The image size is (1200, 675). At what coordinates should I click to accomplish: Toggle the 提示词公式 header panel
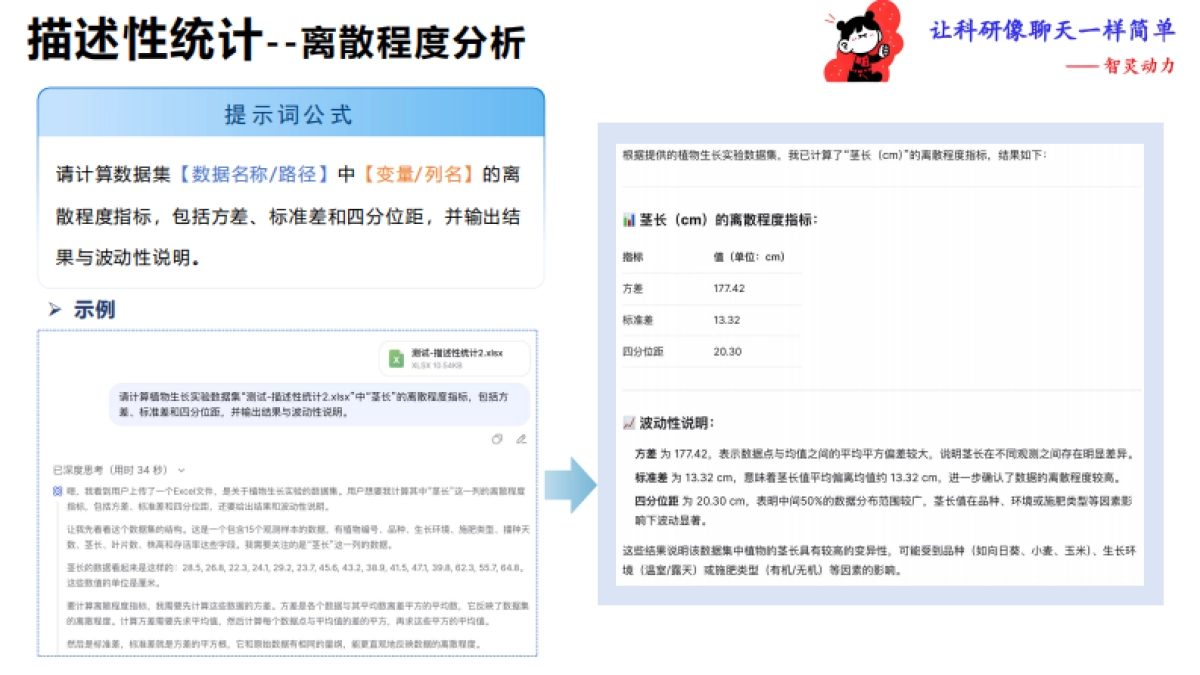[292, 115]
